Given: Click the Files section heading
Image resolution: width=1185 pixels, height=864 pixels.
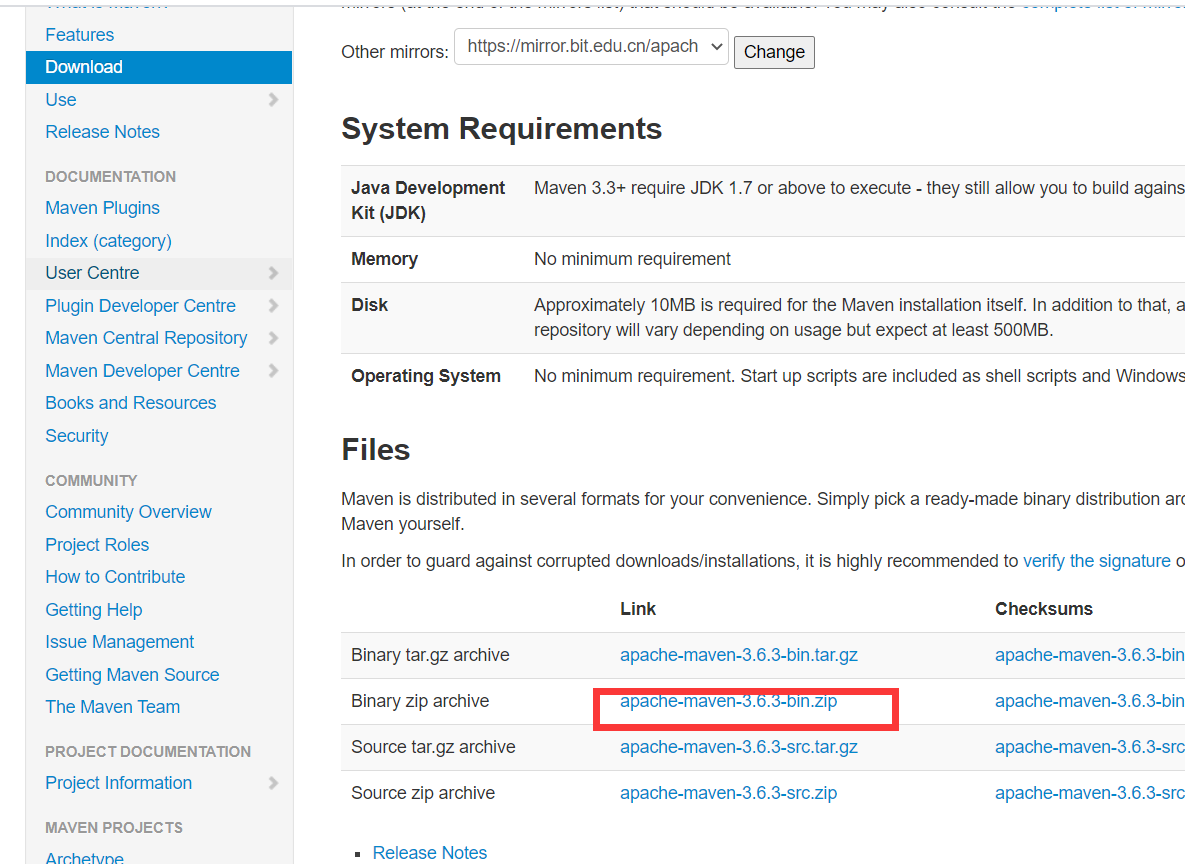Looking at the screenshot, I should (x=376, y=450).
